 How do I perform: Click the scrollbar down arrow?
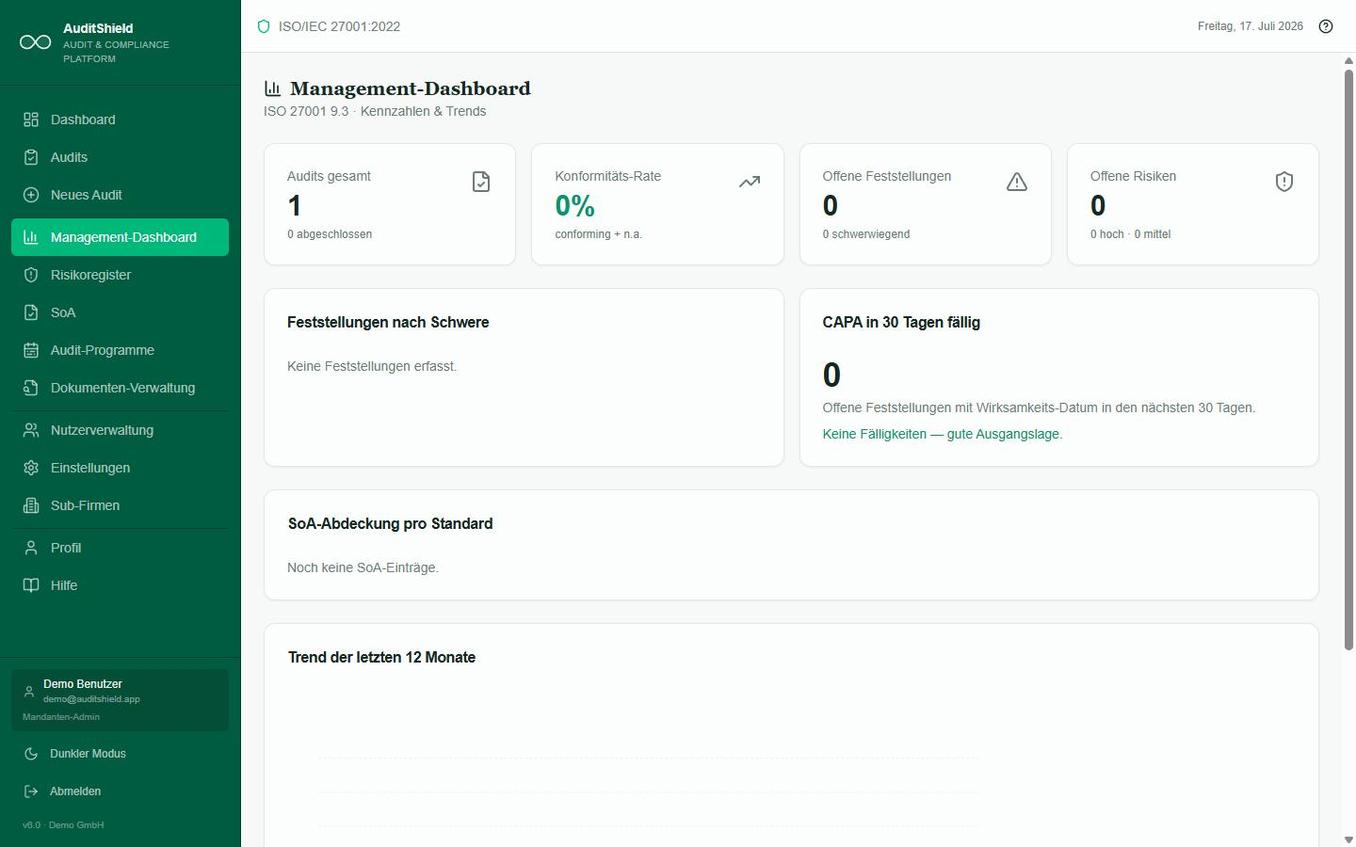pyautogui.click(x=1348, y=839)
